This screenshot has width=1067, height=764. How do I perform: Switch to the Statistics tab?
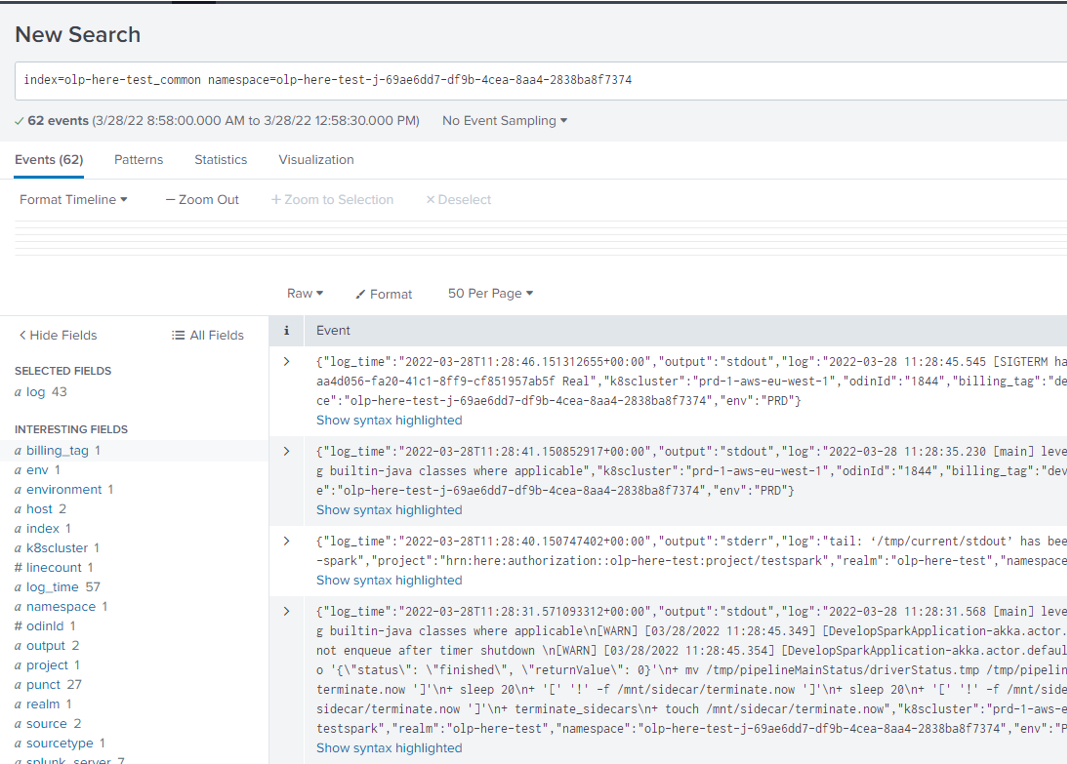tap(220, 160)
